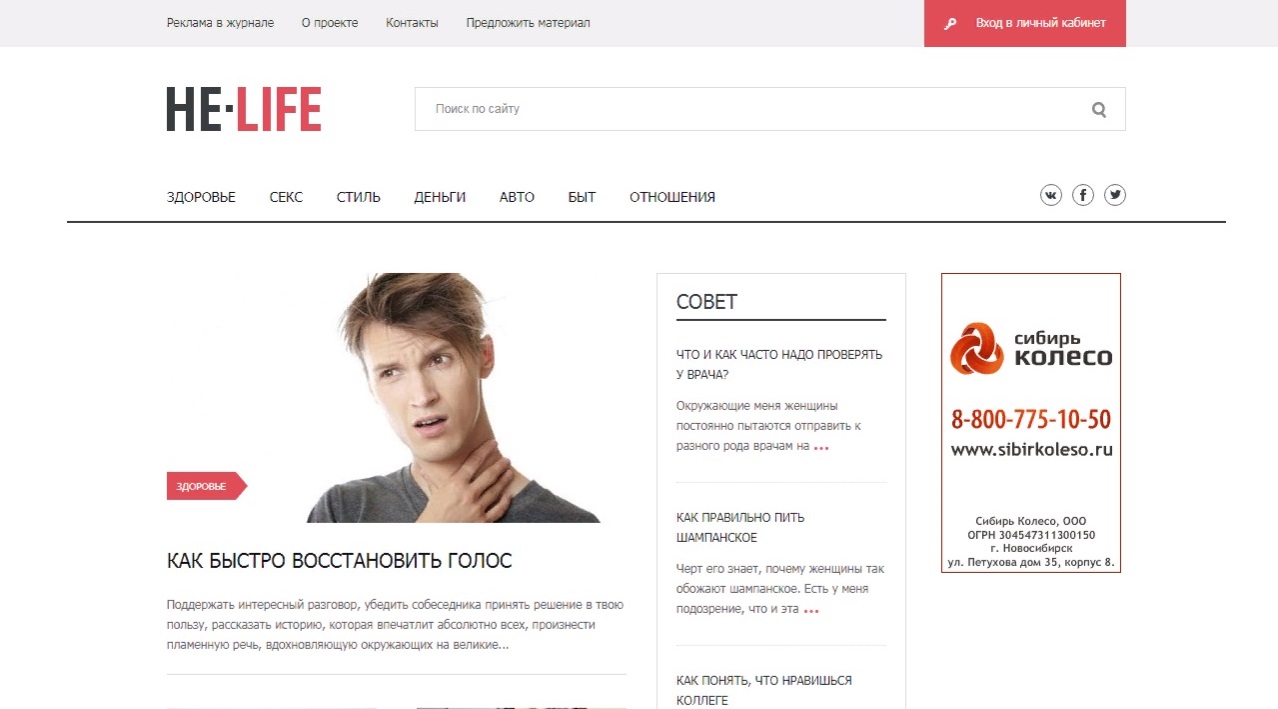Open Предложить материал link
The image size is (1278, 709).
click(528, 23)
